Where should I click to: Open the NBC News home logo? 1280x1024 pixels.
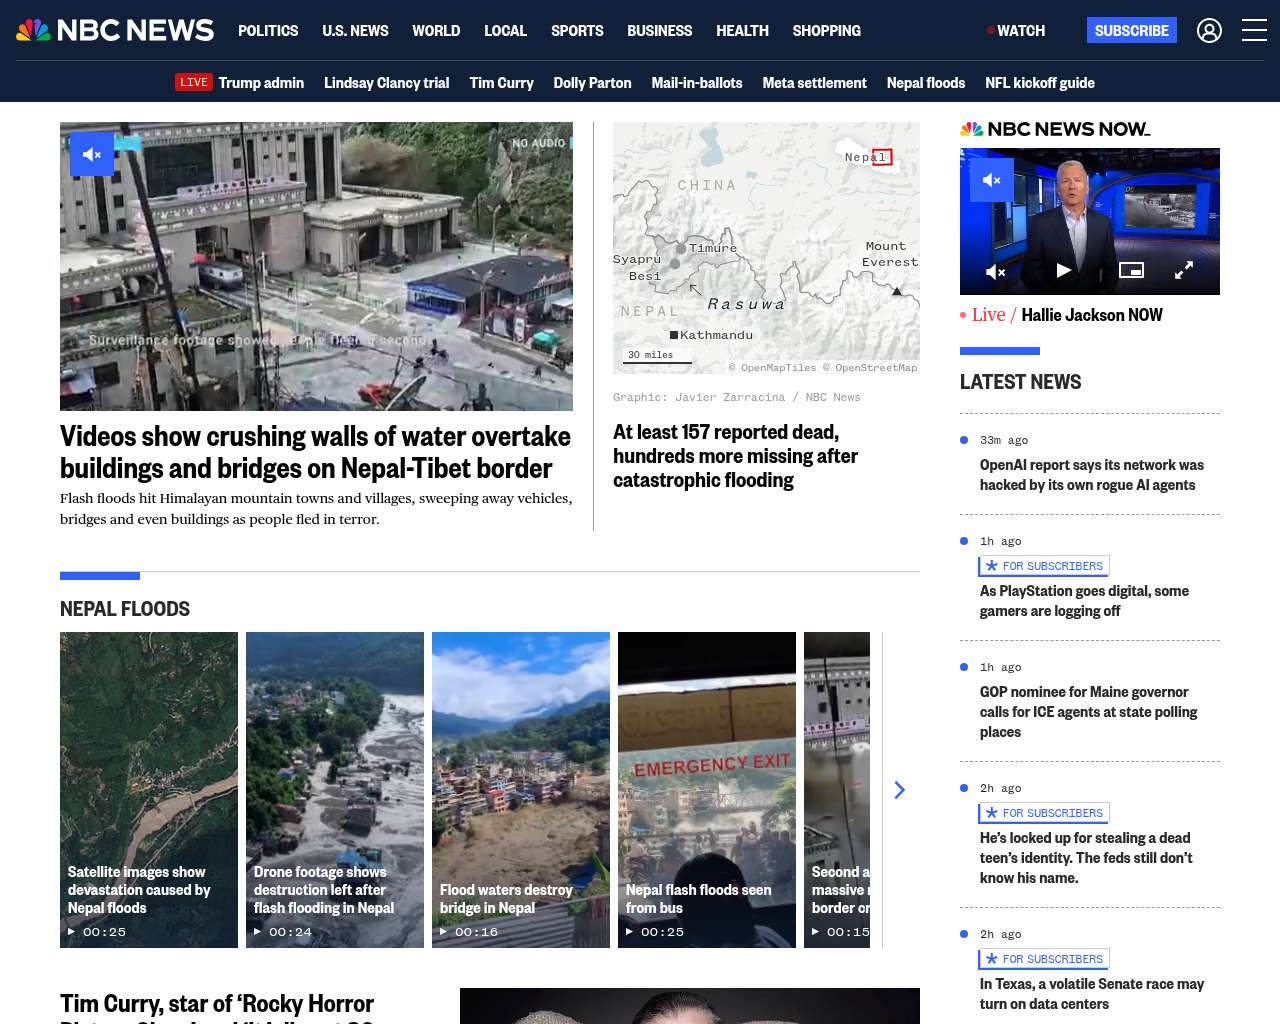115,31
